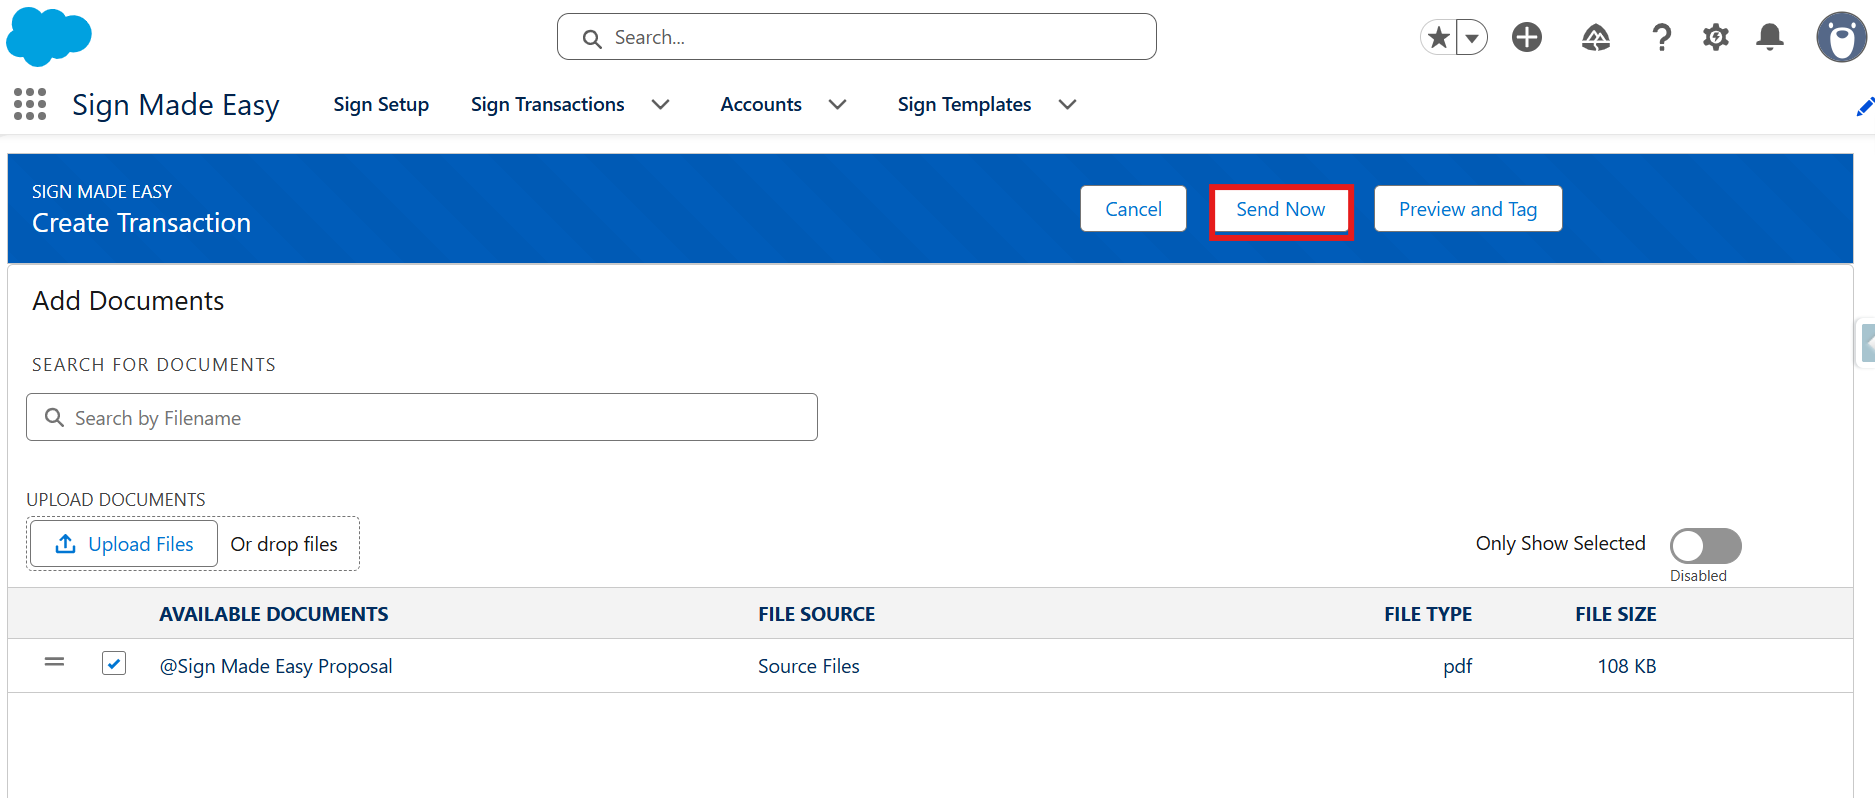Open the global create plus icon
The height and width of the screenshot is (798, 1875).
pos(1526,38)
